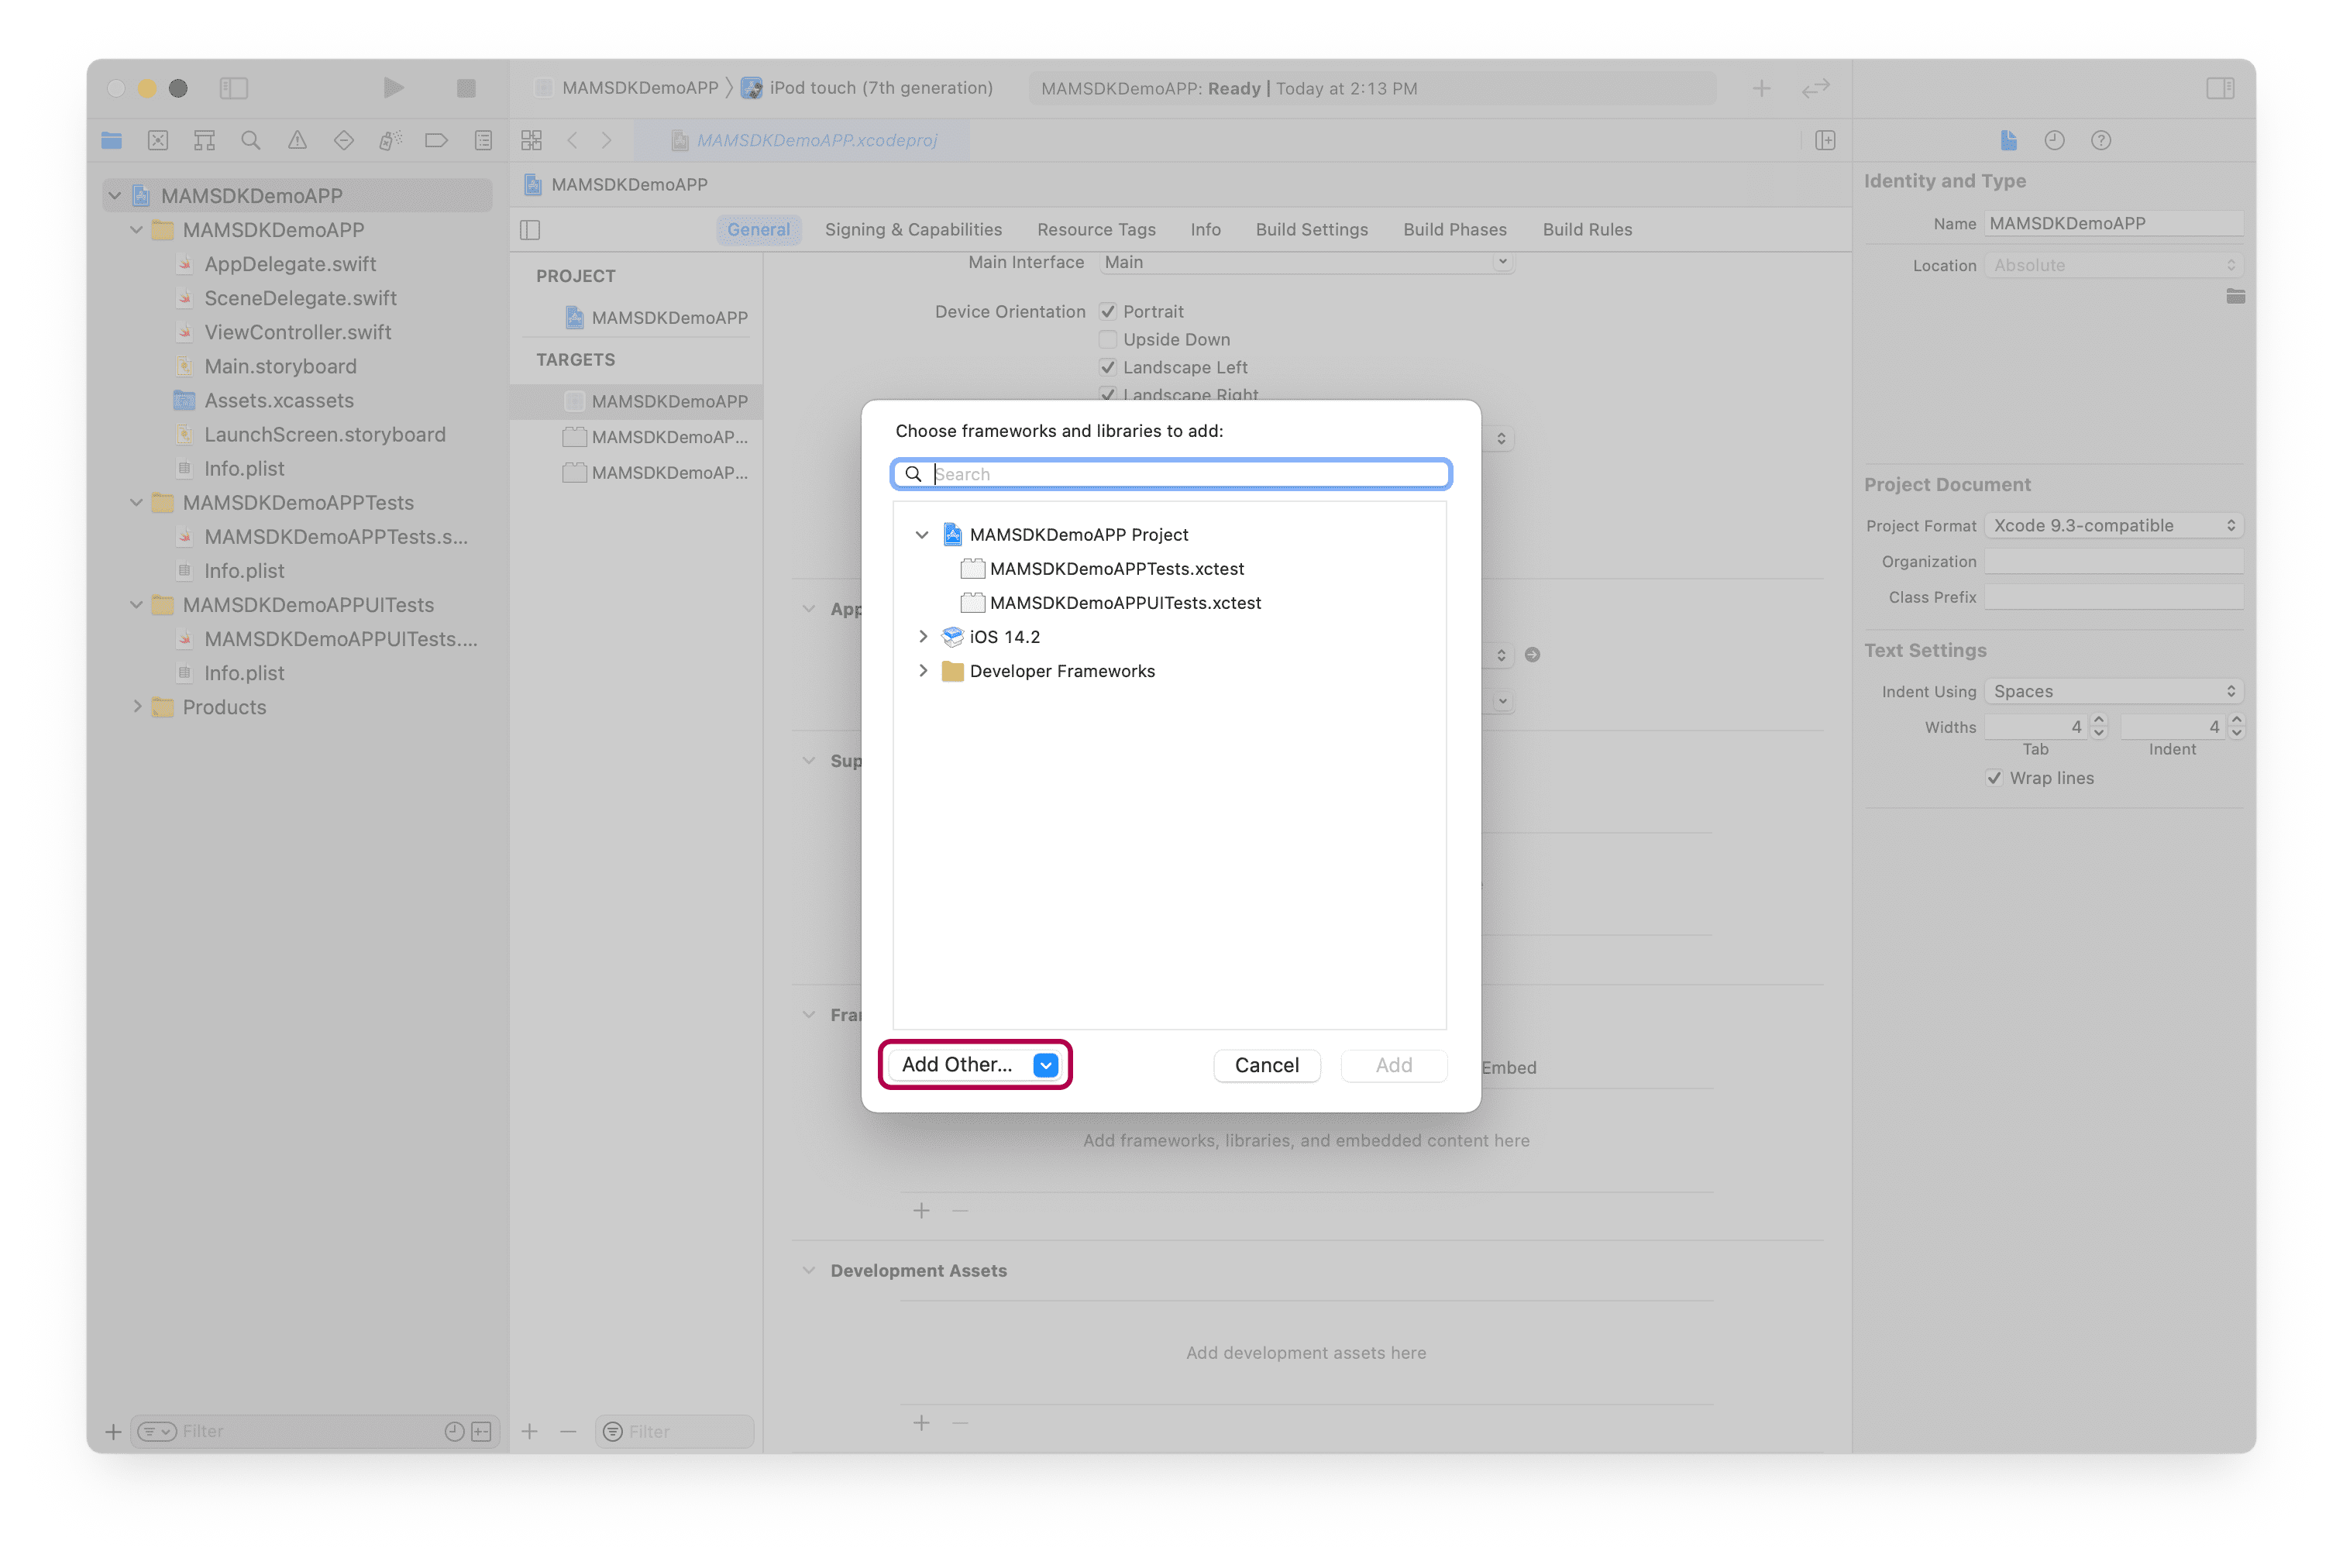Show the History inspector clock icon
The width and height of the screenshot is (2343, 1568).
pyautogui.click(x=2054, y=140)
